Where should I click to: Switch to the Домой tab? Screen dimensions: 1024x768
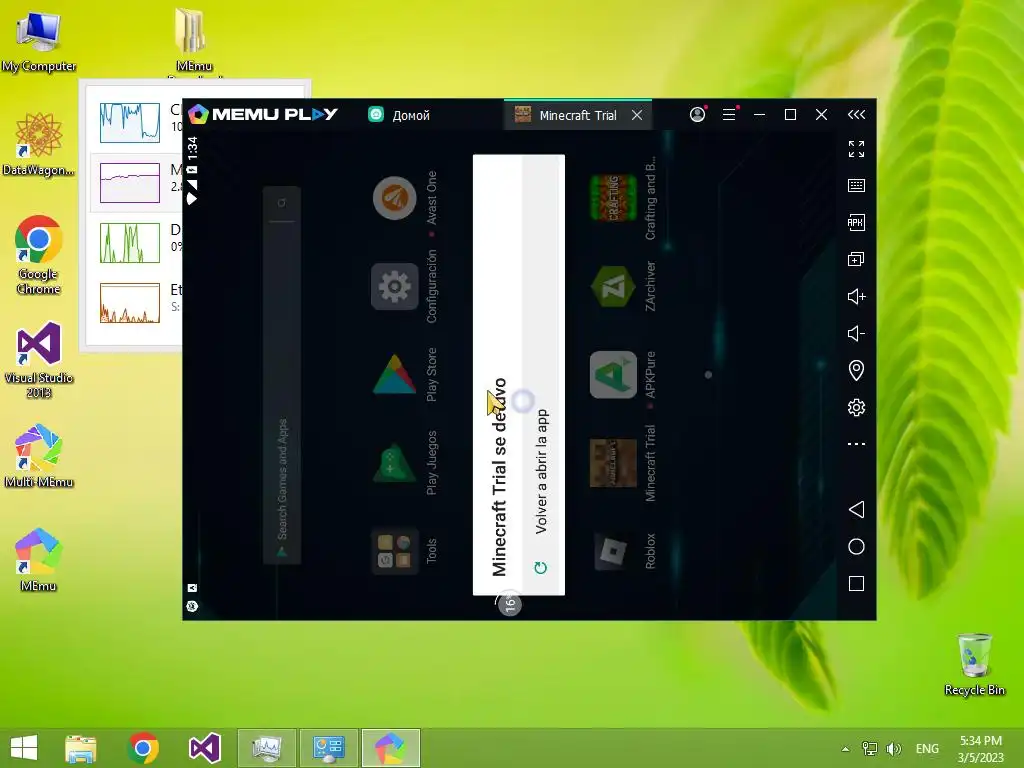[399, 115]
